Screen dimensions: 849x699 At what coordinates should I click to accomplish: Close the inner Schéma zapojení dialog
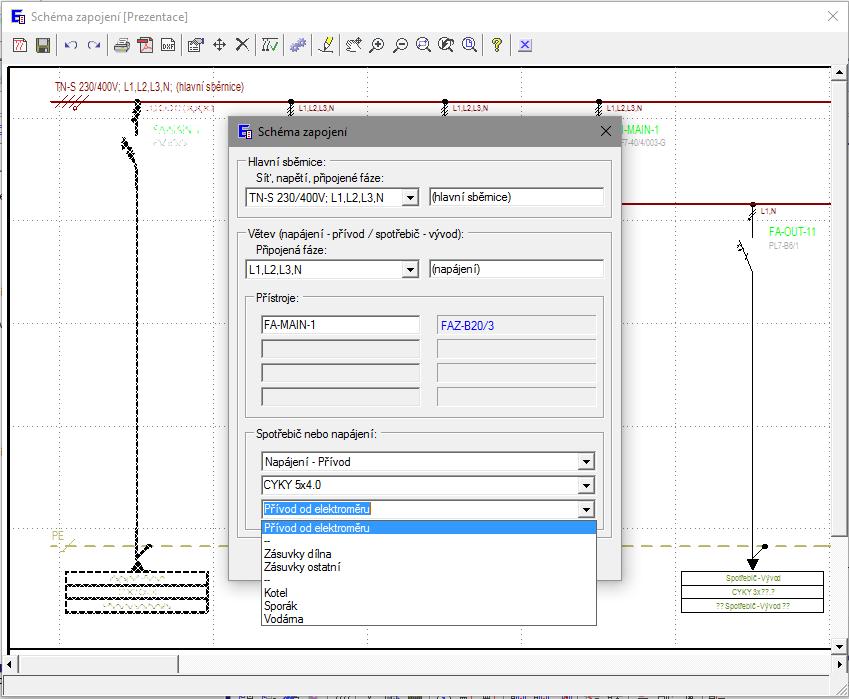tap(606, 131)
